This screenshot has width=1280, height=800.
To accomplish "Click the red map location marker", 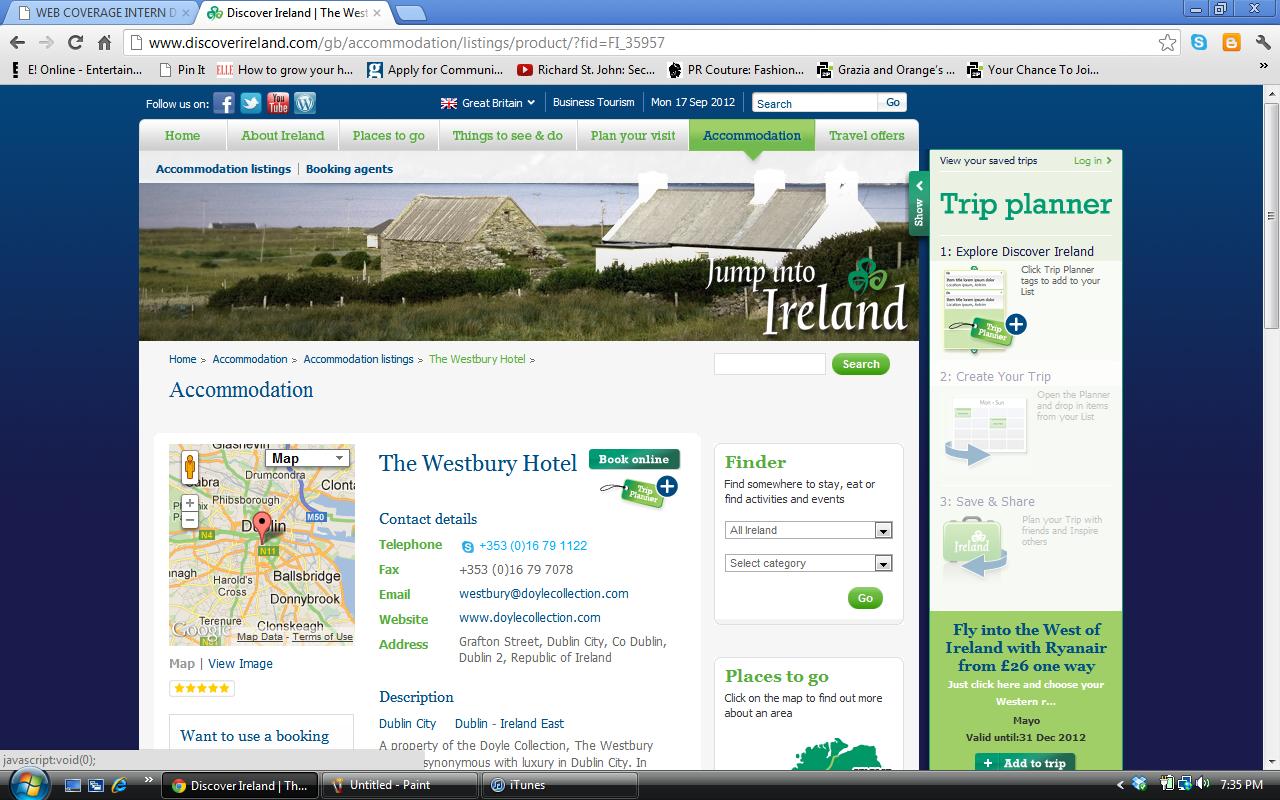I will point(262,526).
